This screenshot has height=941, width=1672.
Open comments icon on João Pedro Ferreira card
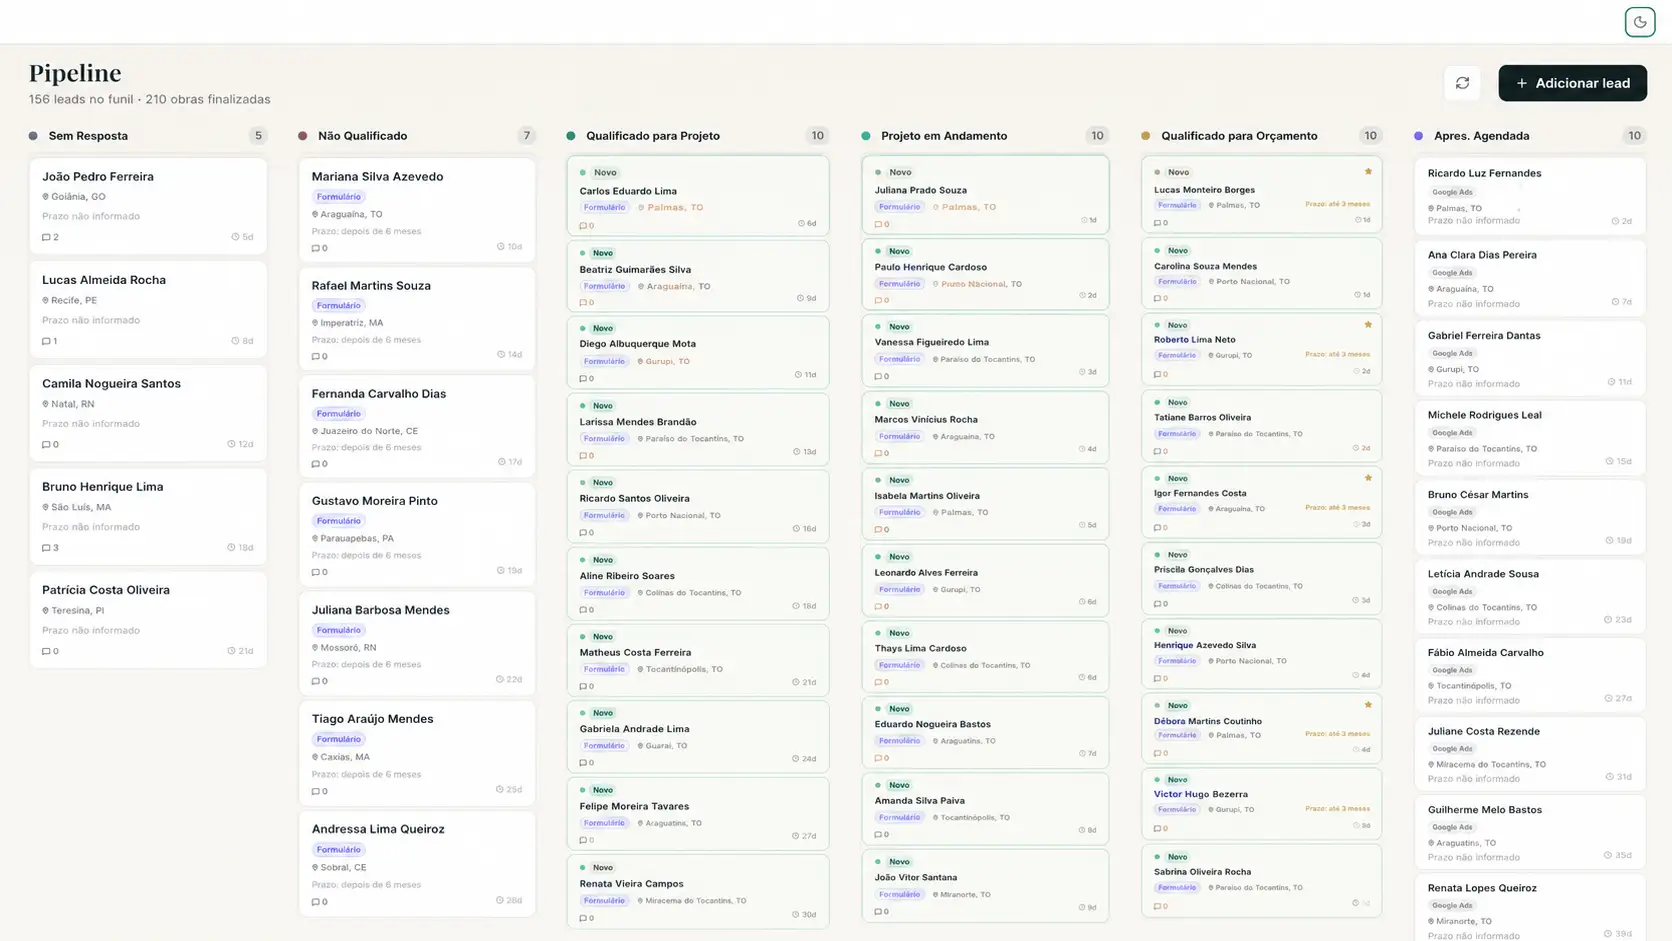point(46,237)
